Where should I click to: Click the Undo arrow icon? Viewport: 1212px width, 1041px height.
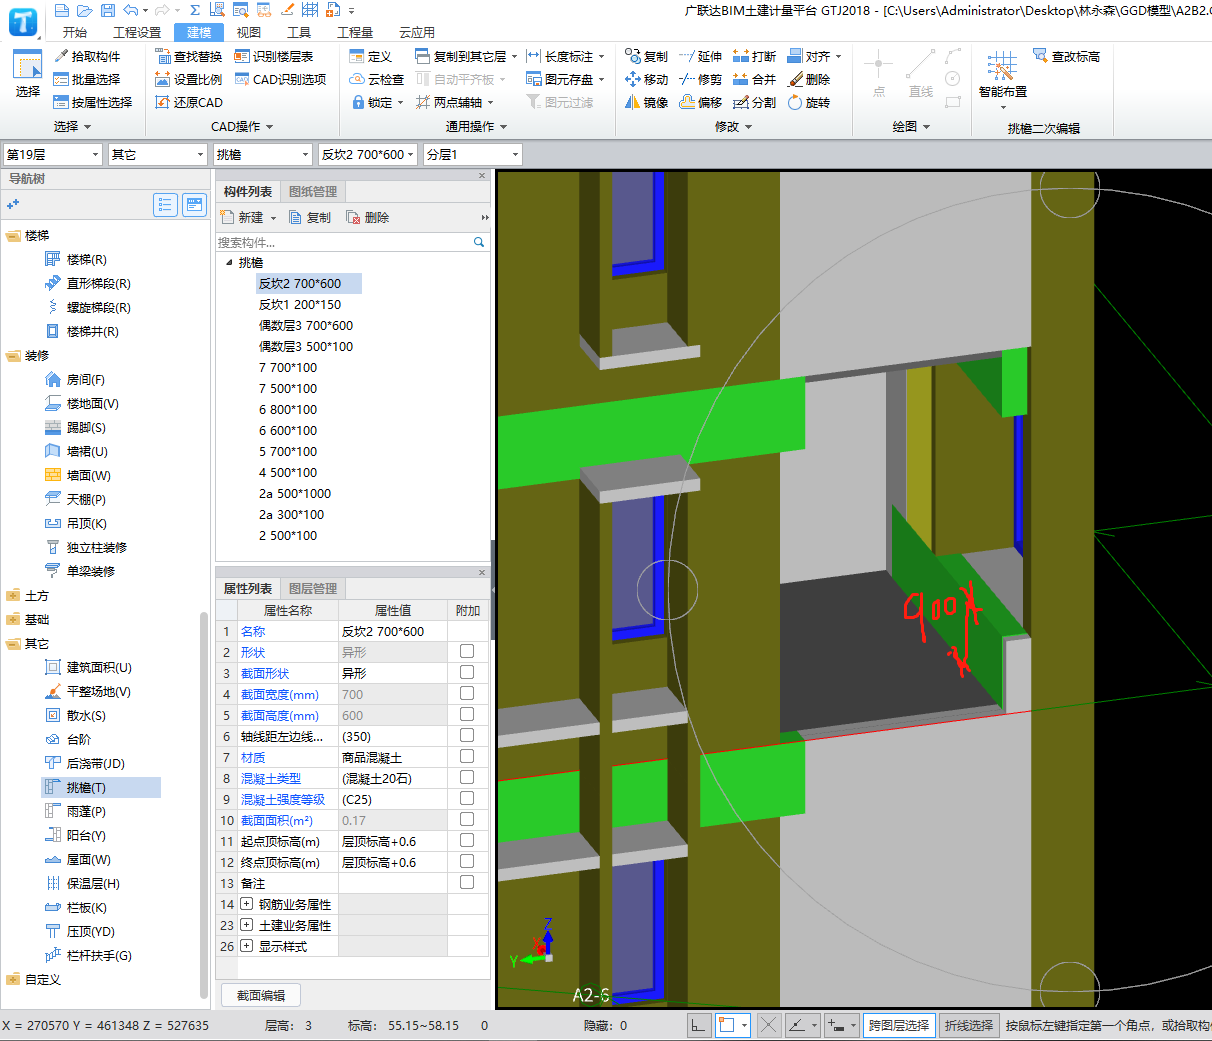tap(131, 10)
